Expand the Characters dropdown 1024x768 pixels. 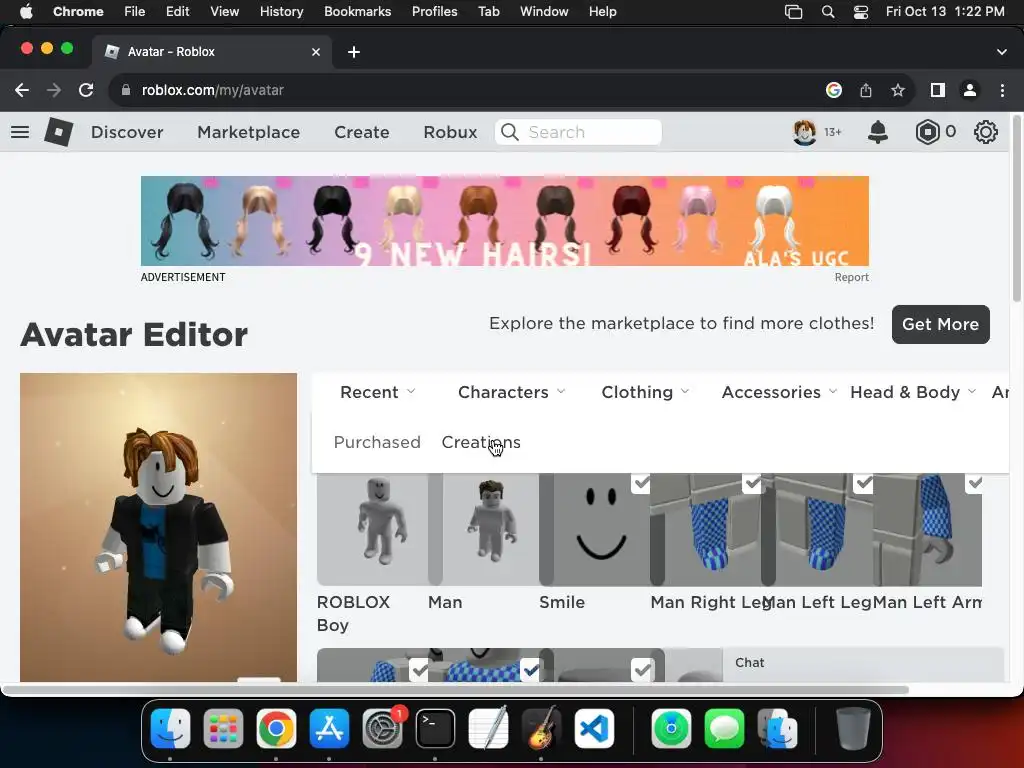pos(511,392)
